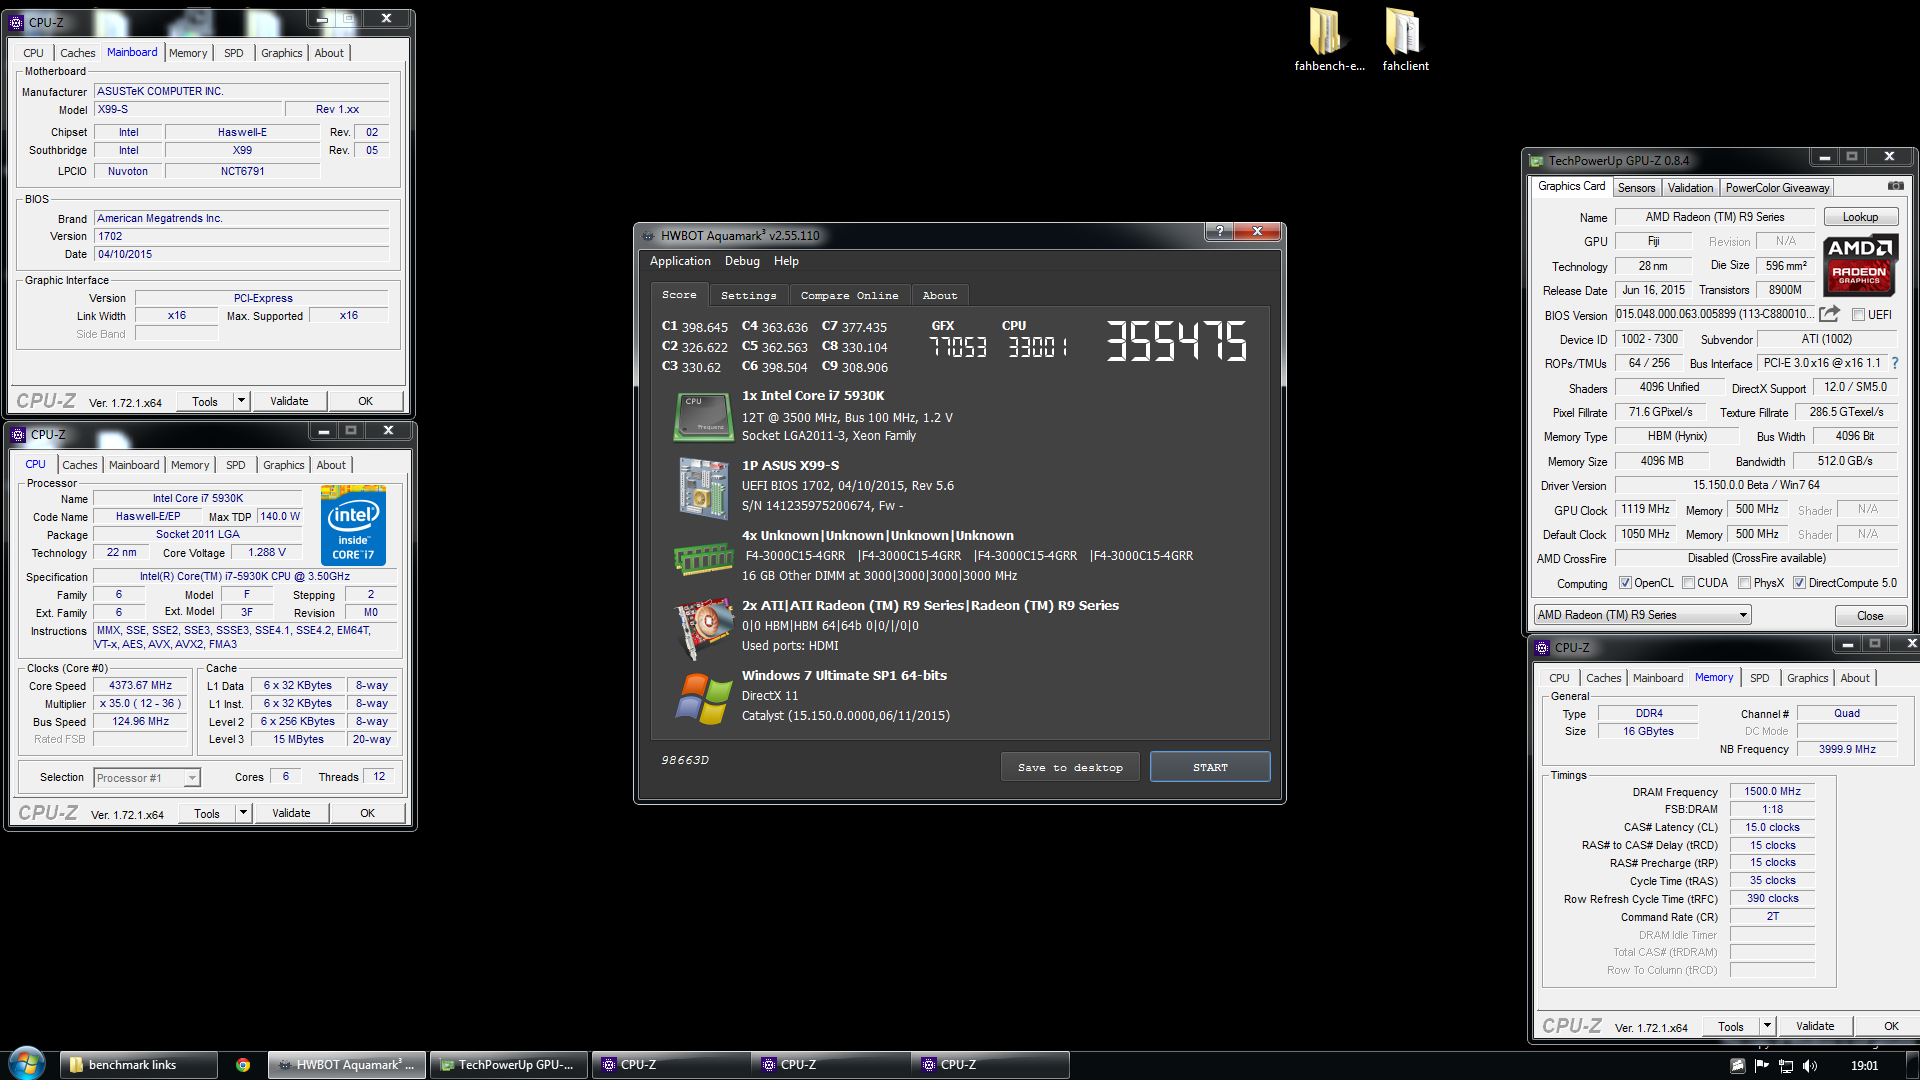Open benchmark links folder in taskbar
Screen dimensions: 1920x1080
point(139,1065)
